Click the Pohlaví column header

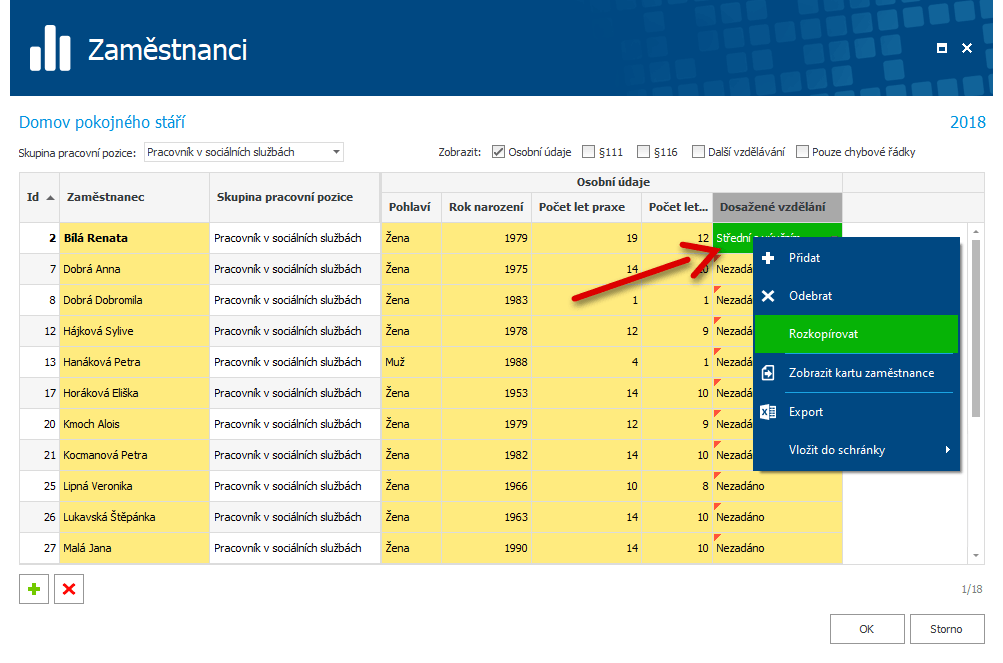(411, 207)
